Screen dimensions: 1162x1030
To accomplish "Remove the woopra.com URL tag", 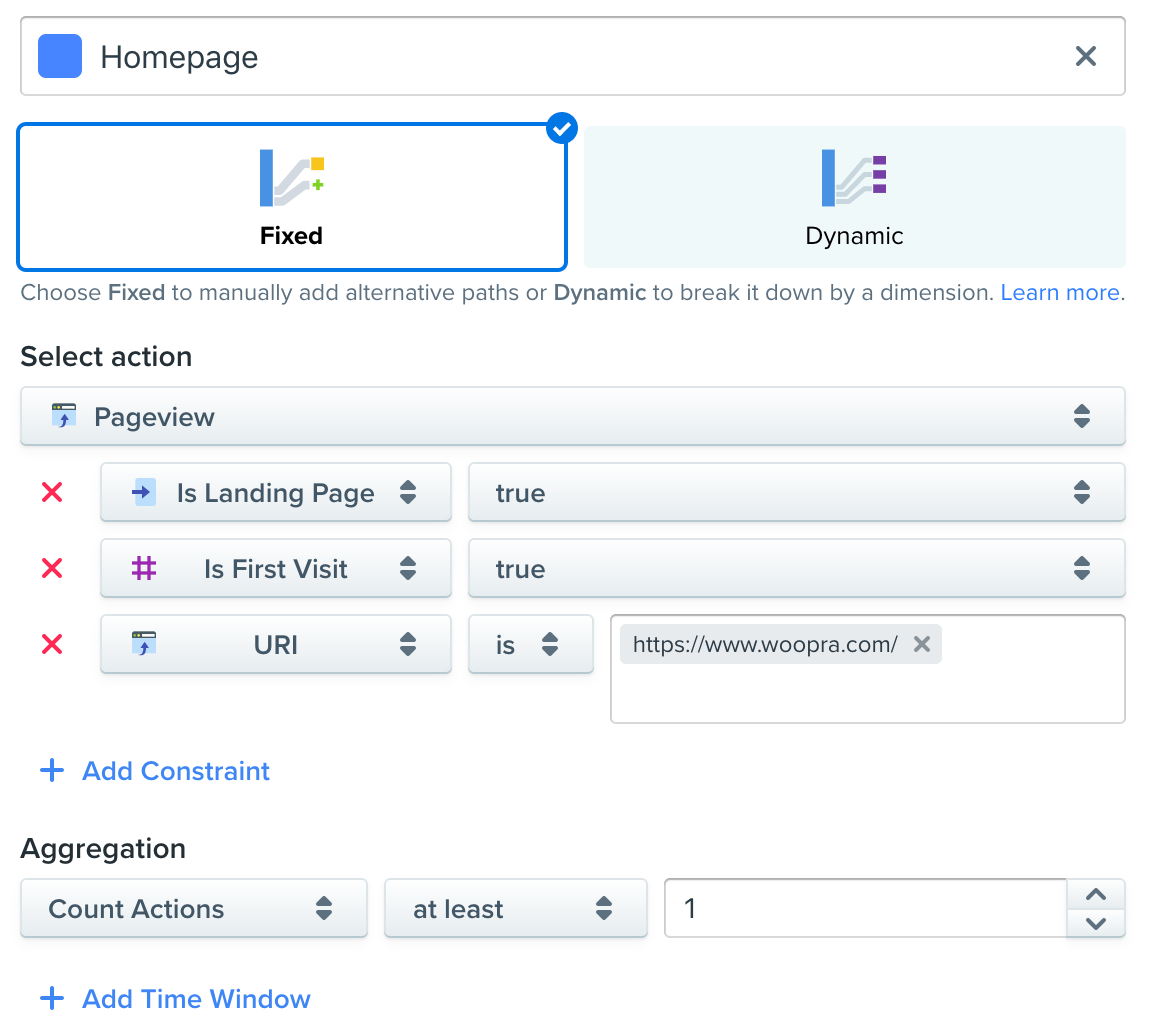I will [x=922, y=645].
